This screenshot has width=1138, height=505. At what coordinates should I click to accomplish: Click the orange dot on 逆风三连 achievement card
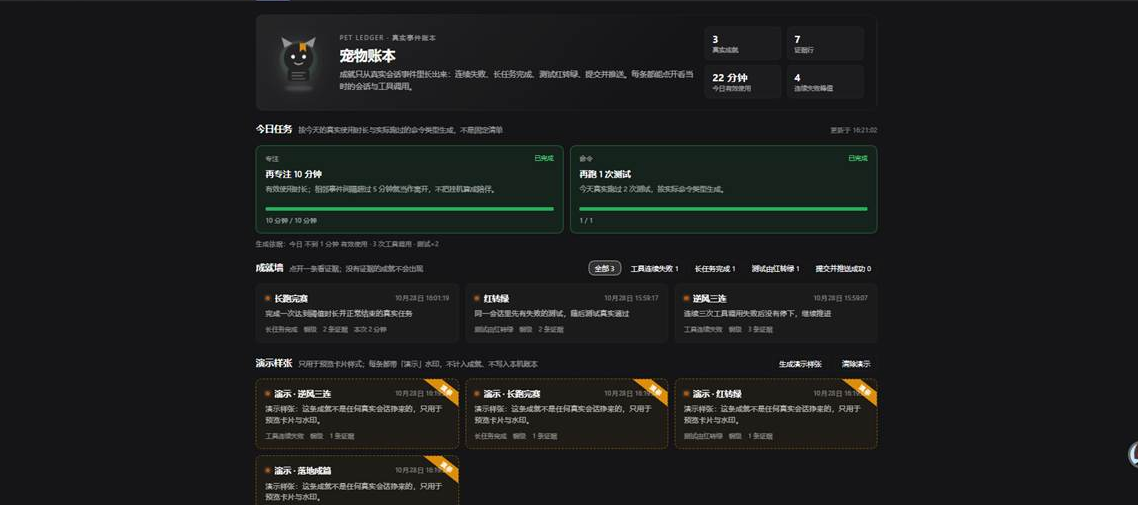685,298
